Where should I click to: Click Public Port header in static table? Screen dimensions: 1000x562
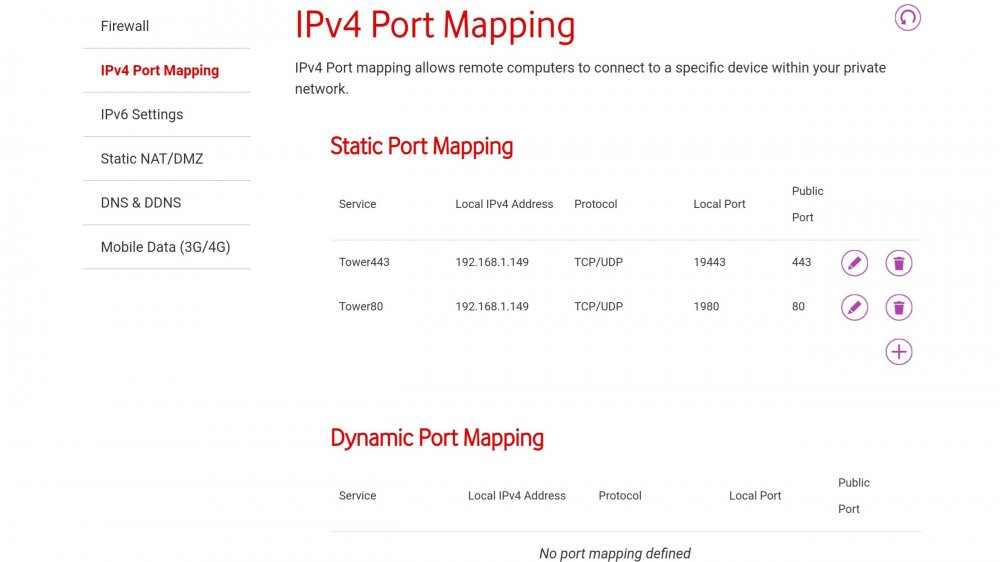pyautogui.click(x=807, y=204)
